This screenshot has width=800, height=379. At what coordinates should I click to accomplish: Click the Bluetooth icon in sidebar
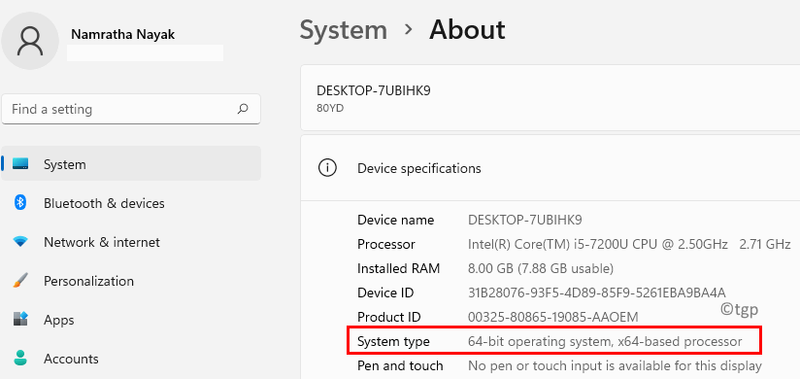[20, 203]
